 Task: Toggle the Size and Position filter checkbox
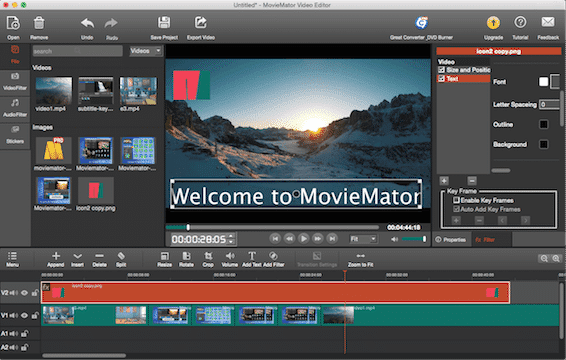pos(441,70)
